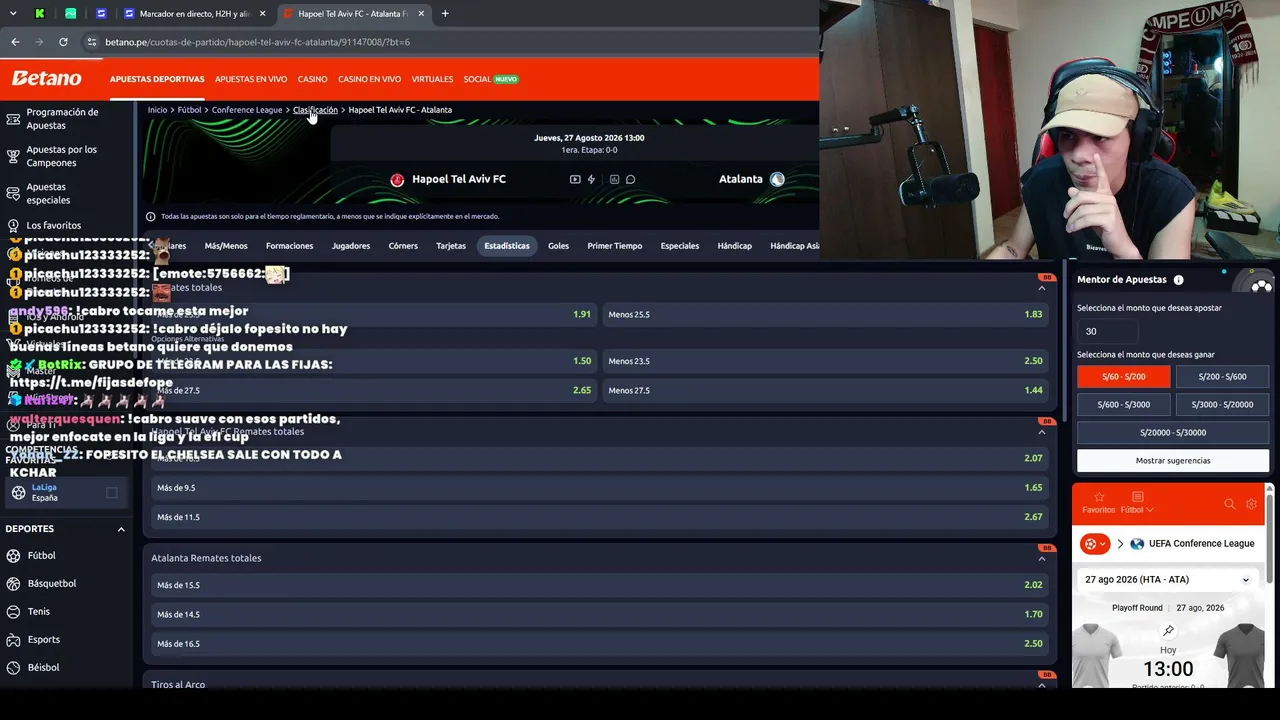Select the S/200 - S/600 win range
Viewport: 1280px width, 720px height.
1222,376
